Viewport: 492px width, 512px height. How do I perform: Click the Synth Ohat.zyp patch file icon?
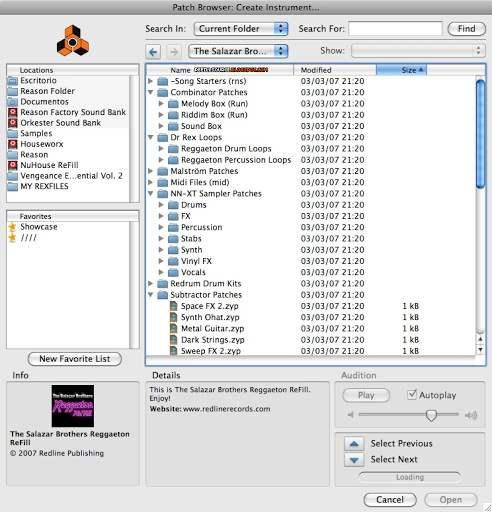173,317
